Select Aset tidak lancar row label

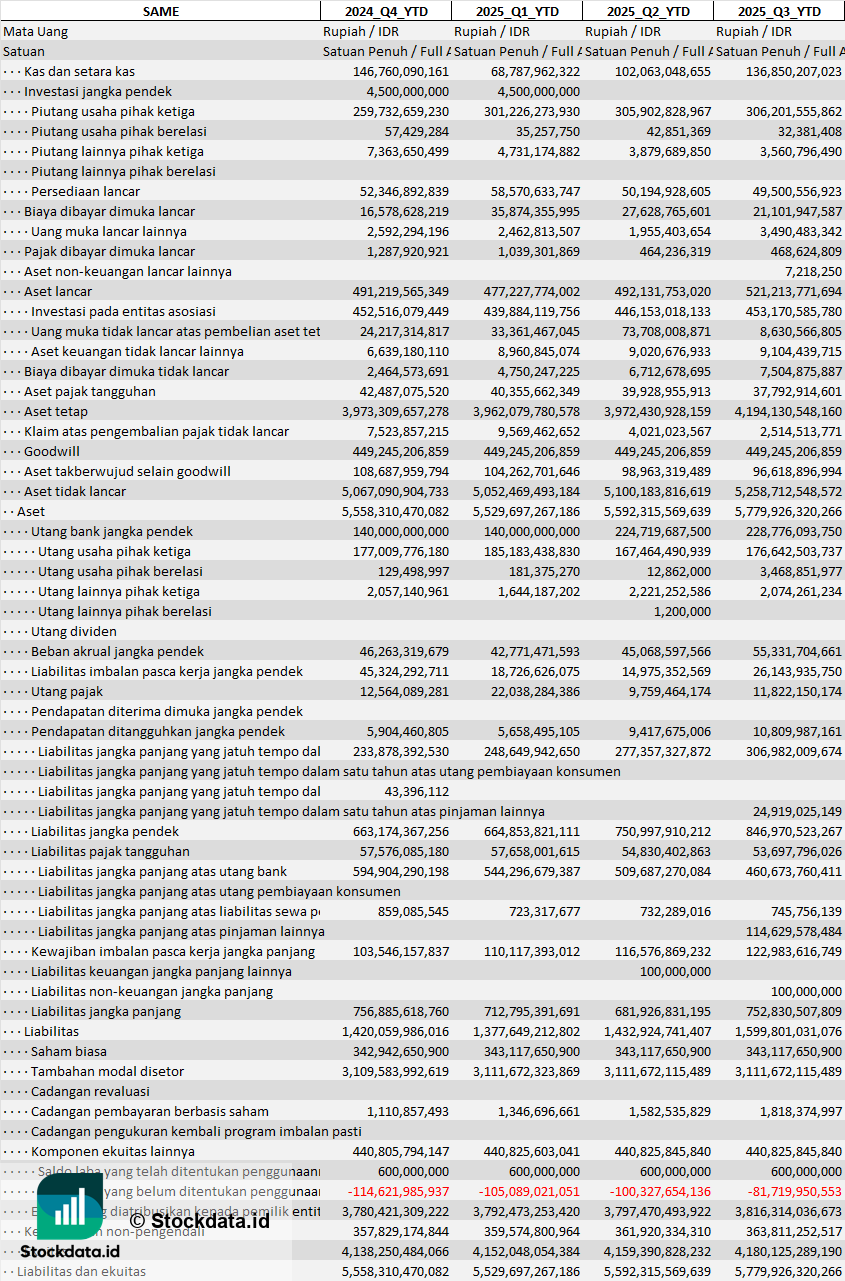point(75,491)
